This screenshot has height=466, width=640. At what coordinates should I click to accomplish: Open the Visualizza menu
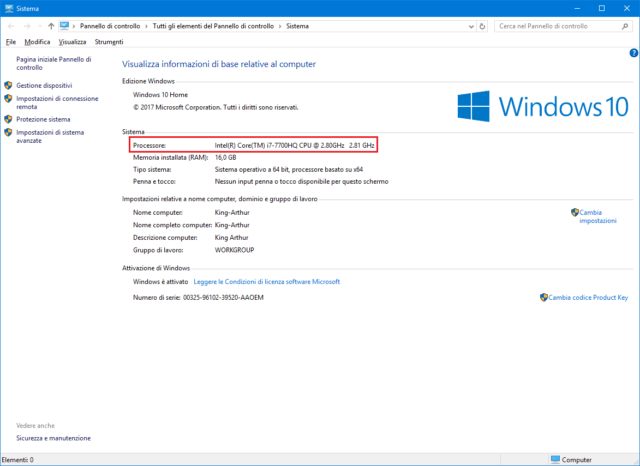(x=72, y=43)
